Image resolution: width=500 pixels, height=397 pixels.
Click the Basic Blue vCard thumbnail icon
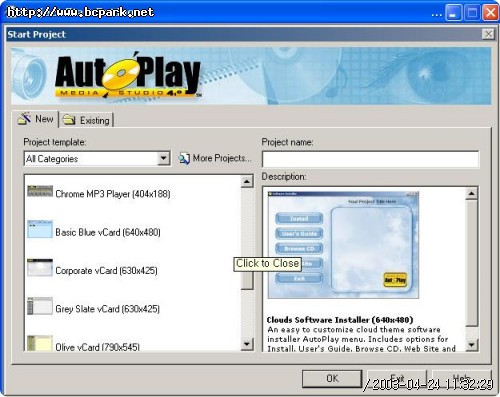point(40,229)
